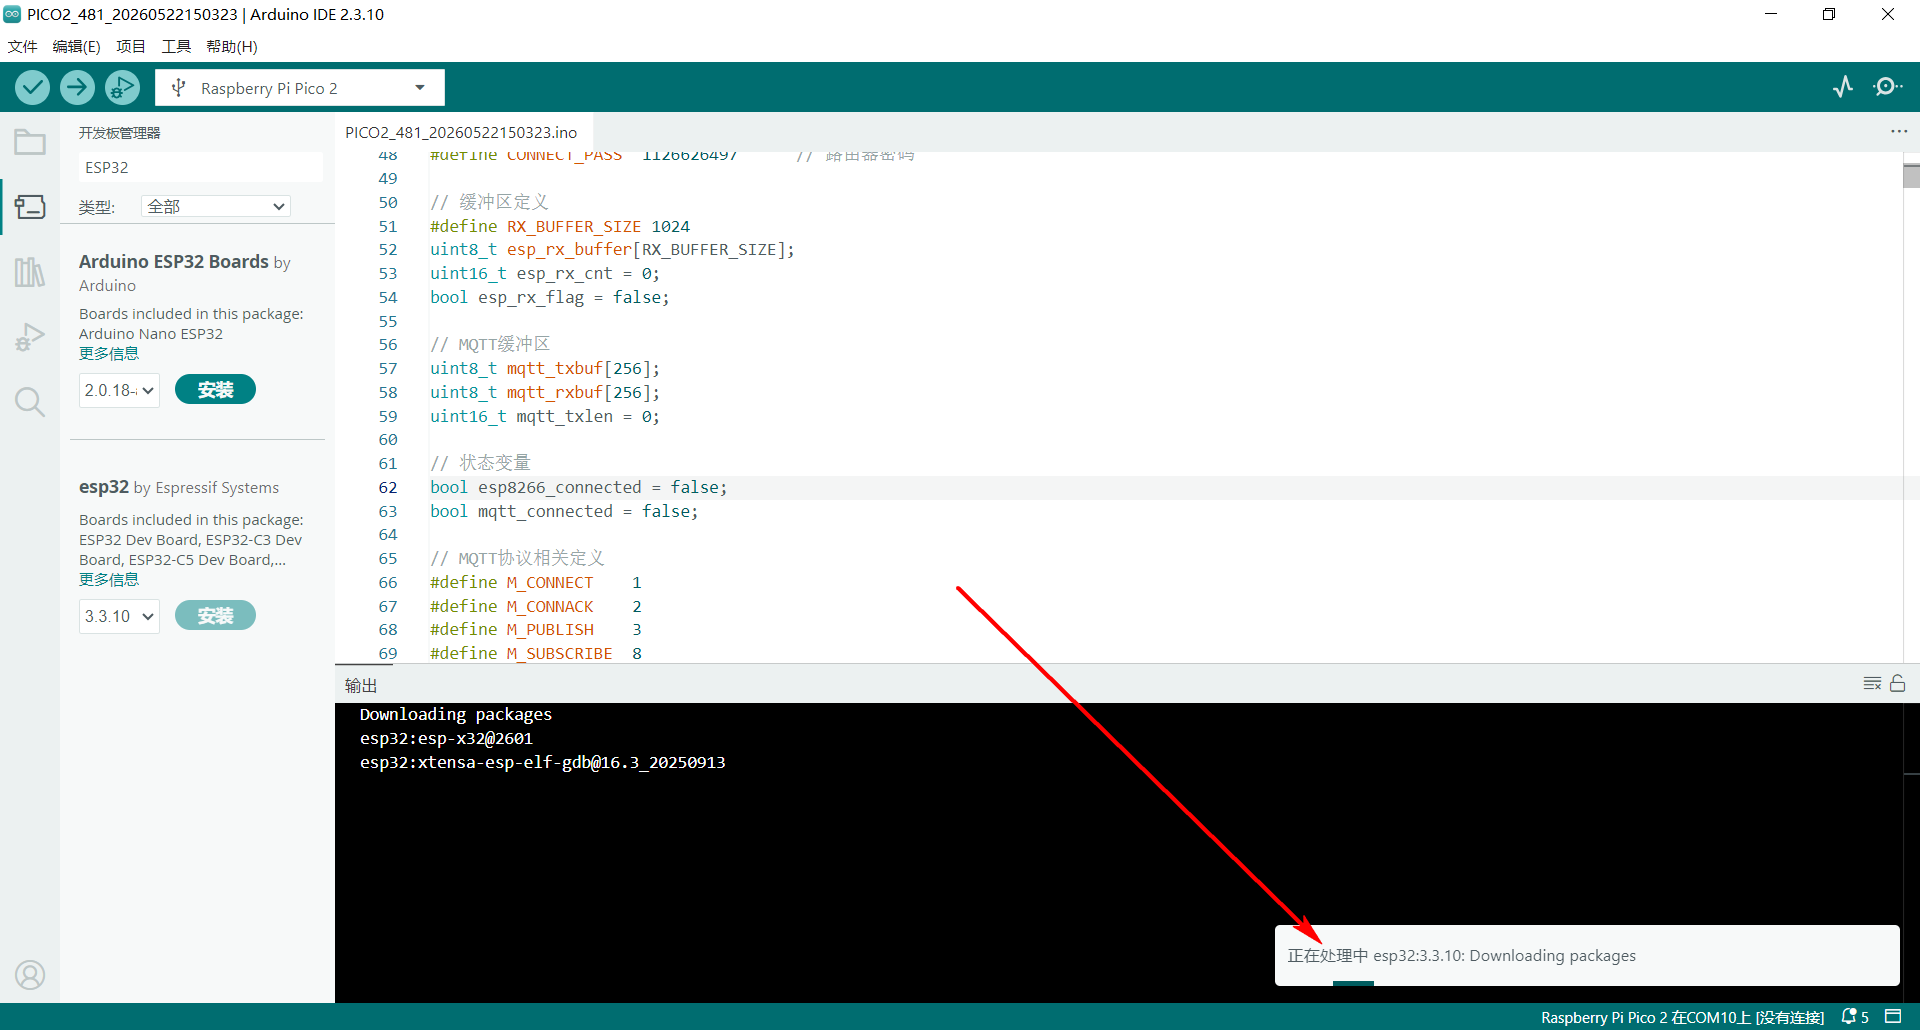The height and width of the screenshot is (1030, 1920).
Task: Click the esp32 by Espressif Systems title
Action: pos(179,487)
